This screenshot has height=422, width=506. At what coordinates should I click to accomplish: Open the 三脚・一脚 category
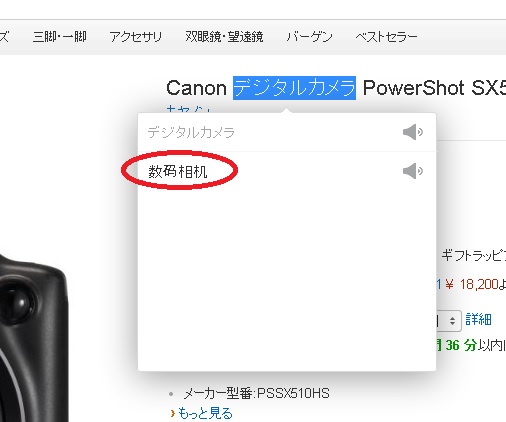(60, 36)
